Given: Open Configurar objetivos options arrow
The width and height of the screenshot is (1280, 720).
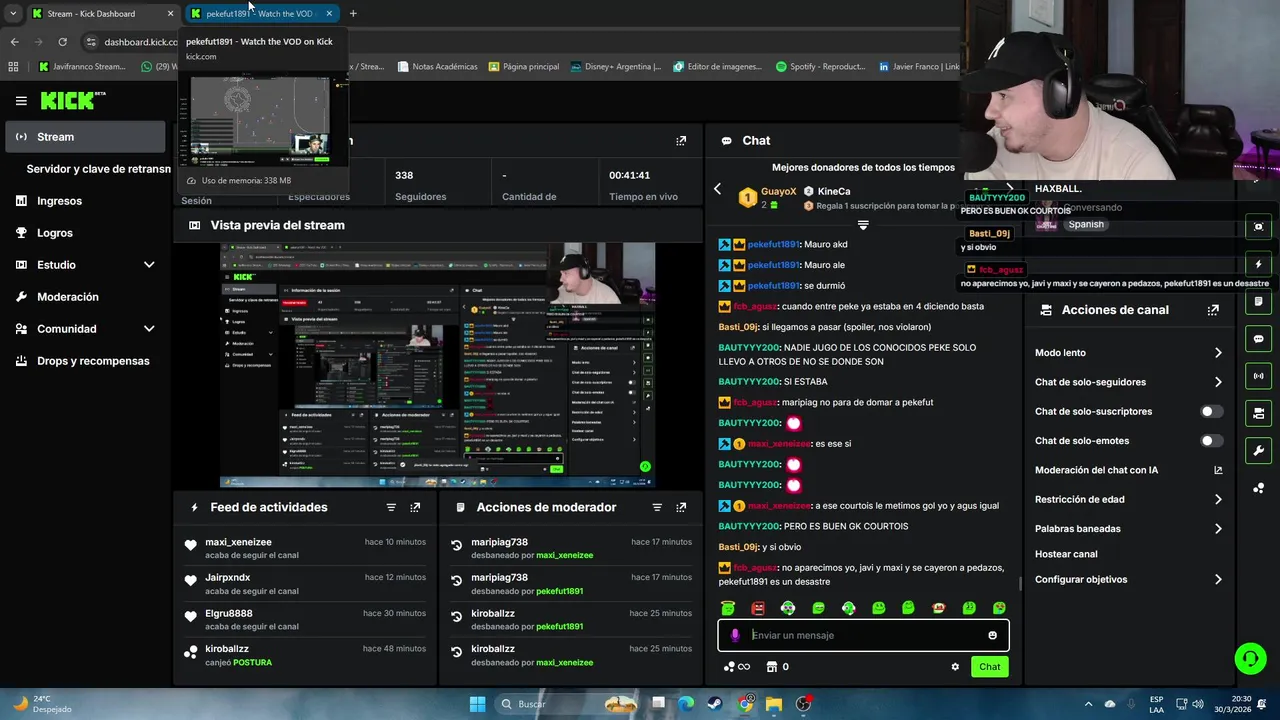Looking at the screenshot, I should [x=1218, y=580].
